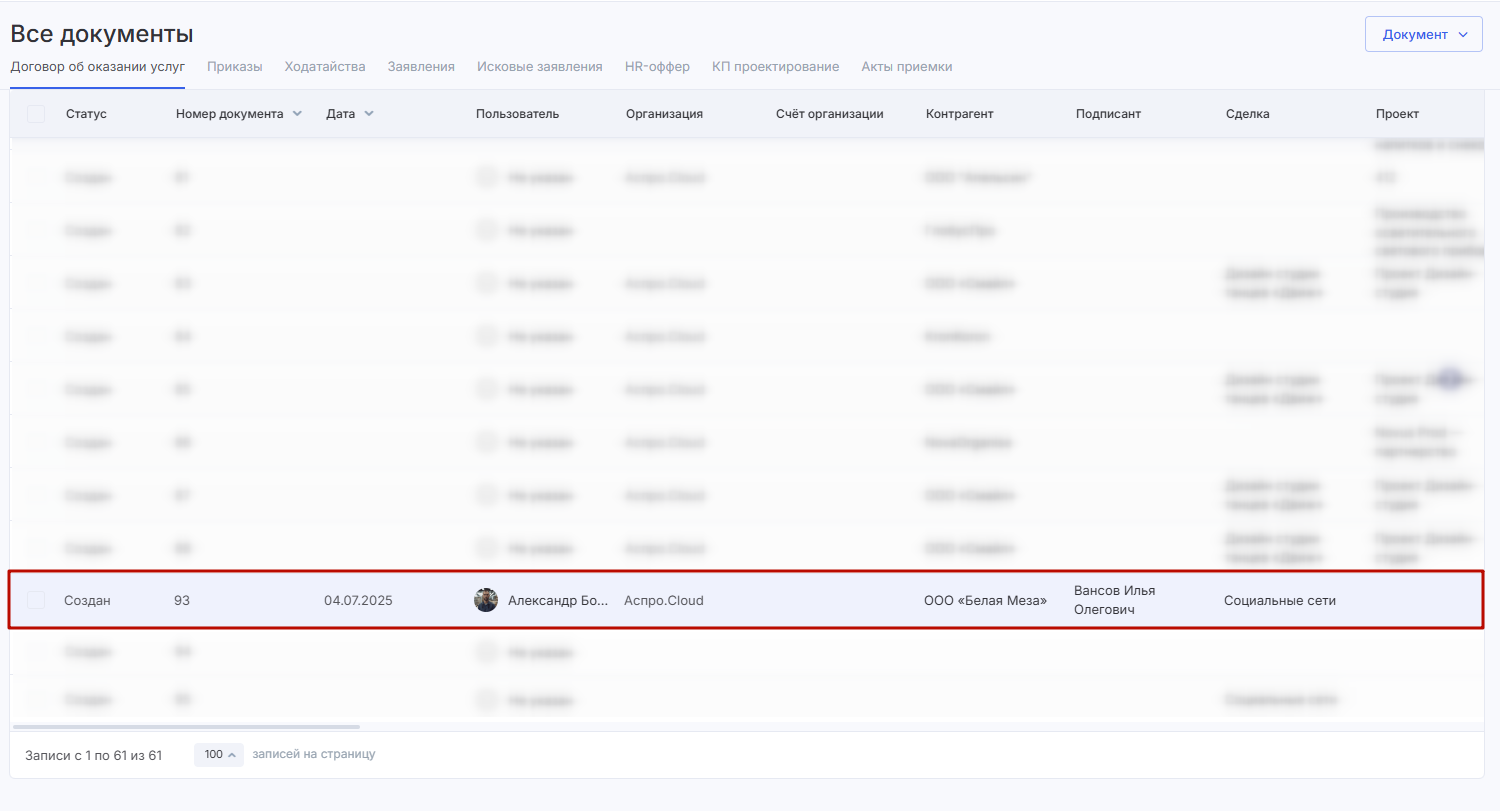
Task: Click the Контрагент column header
Action: click(960, 114)
